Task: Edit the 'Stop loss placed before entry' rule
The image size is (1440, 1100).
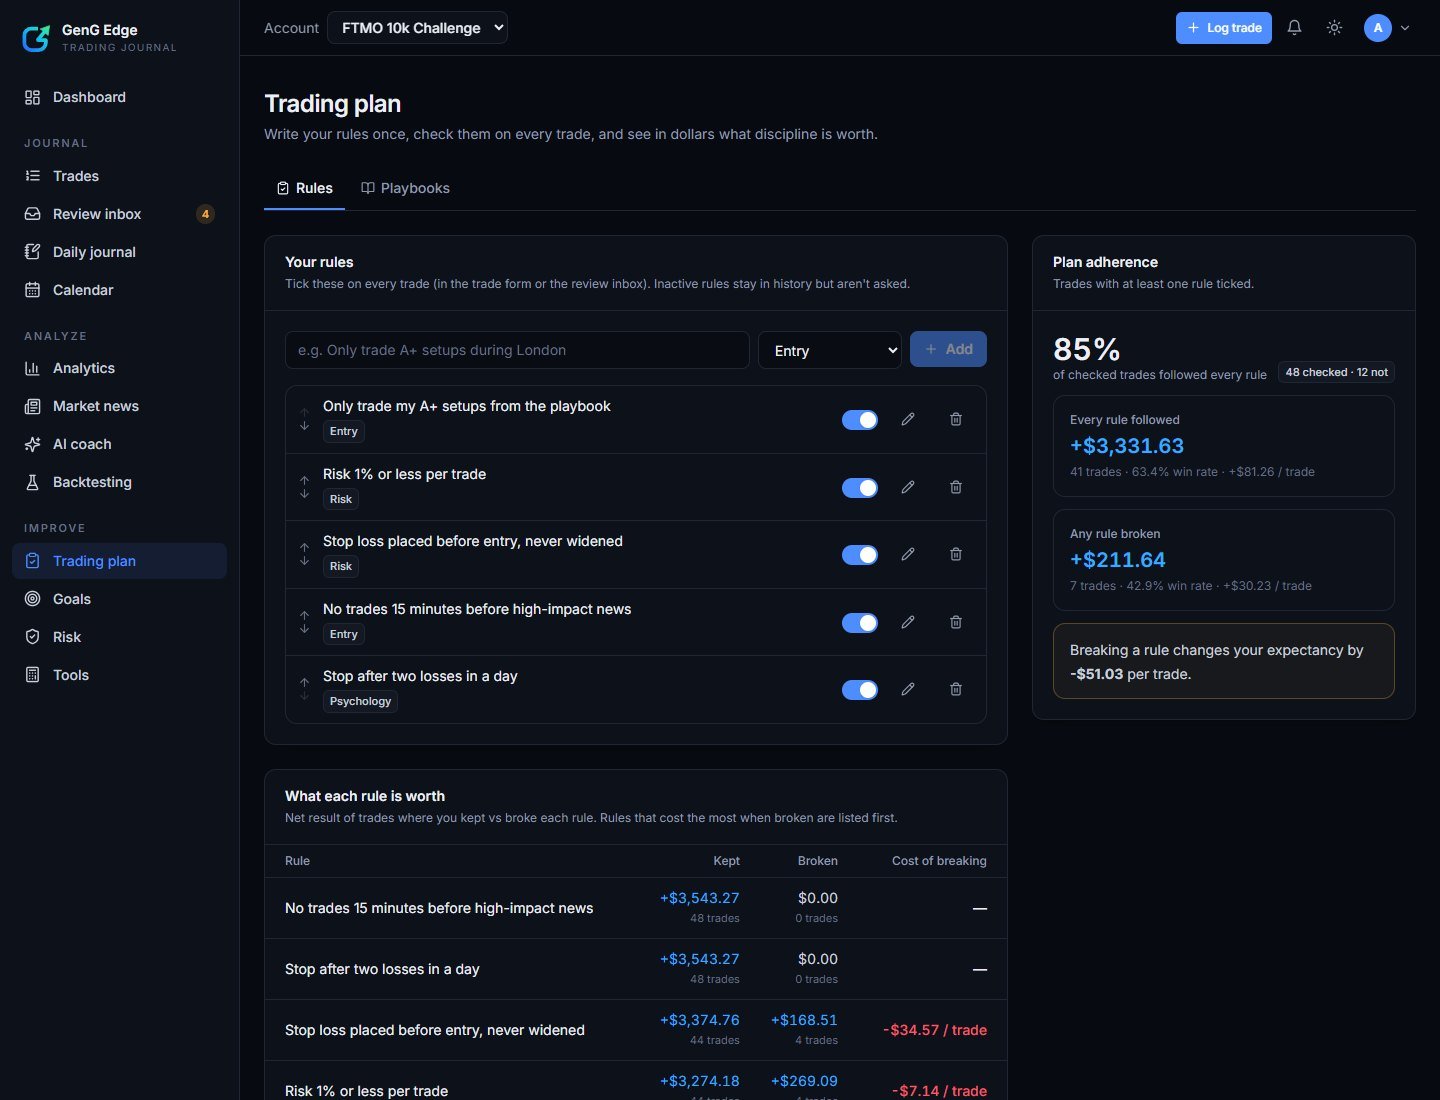Action: pyautogui.click(x=908, y=554)
